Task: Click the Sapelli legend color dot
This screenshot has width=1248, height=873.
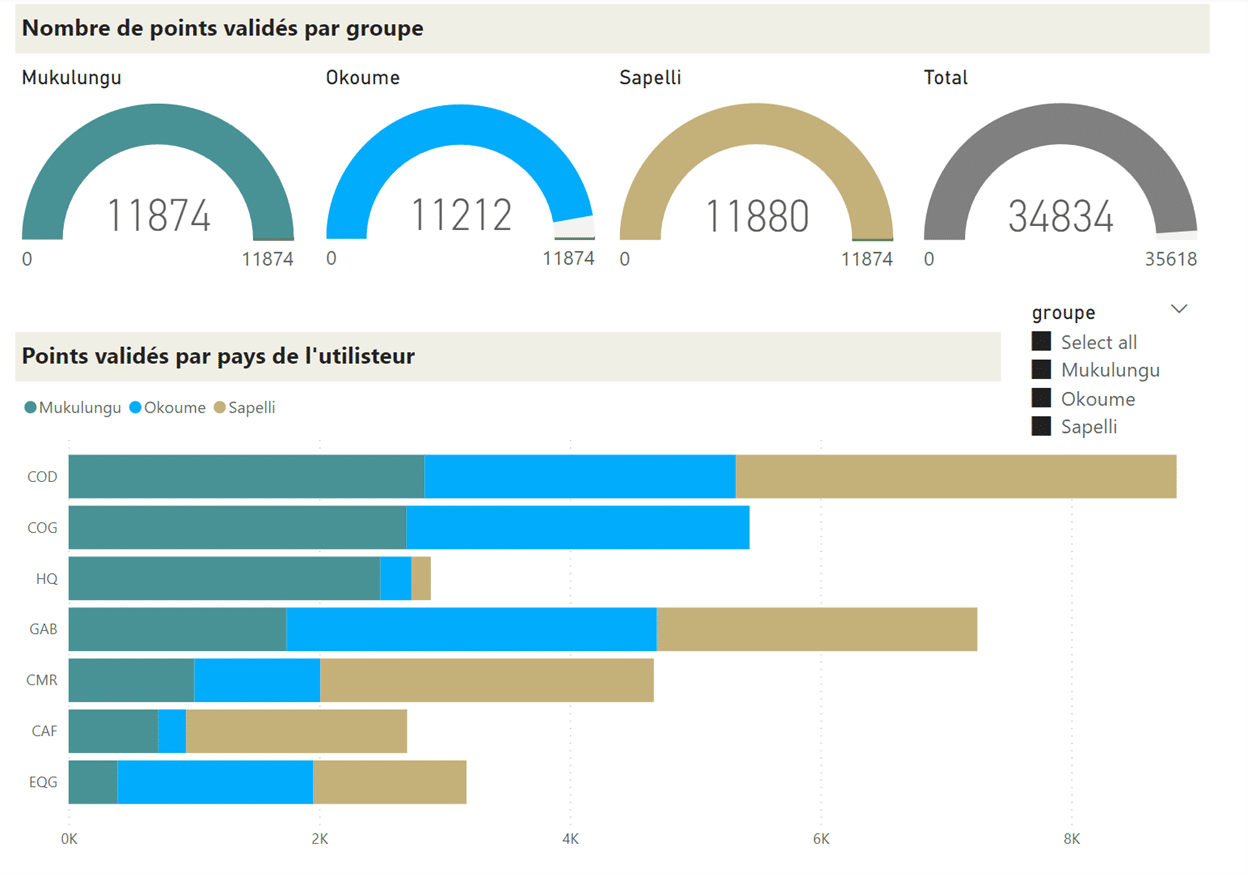Action: 220,408
